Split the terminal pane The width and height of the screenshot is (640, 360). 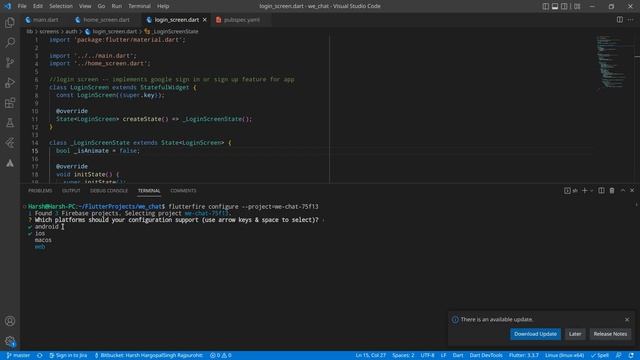(601, 191)
